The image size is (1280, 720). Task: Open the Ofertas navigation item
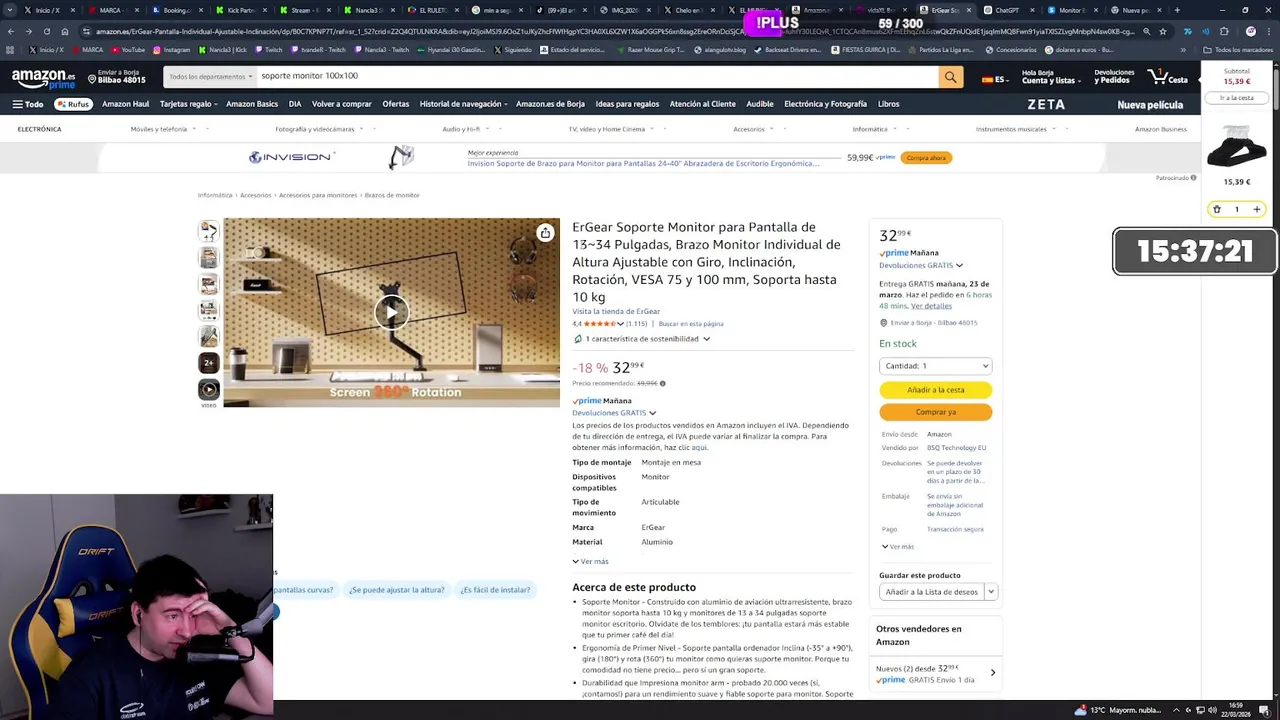(x=395, y=104)
